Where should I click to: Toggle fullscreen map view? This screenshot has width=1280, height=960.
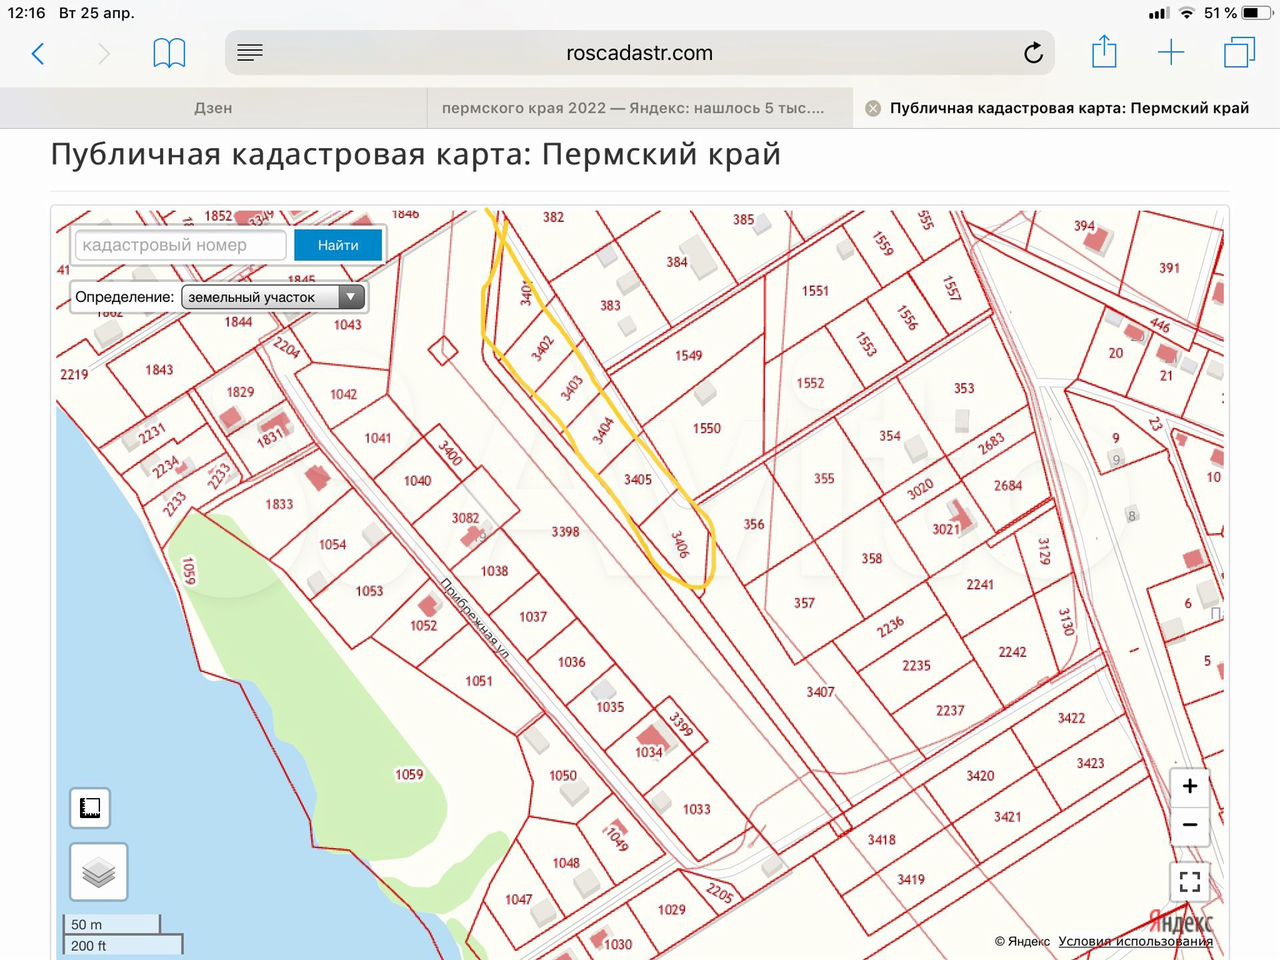1190,881
